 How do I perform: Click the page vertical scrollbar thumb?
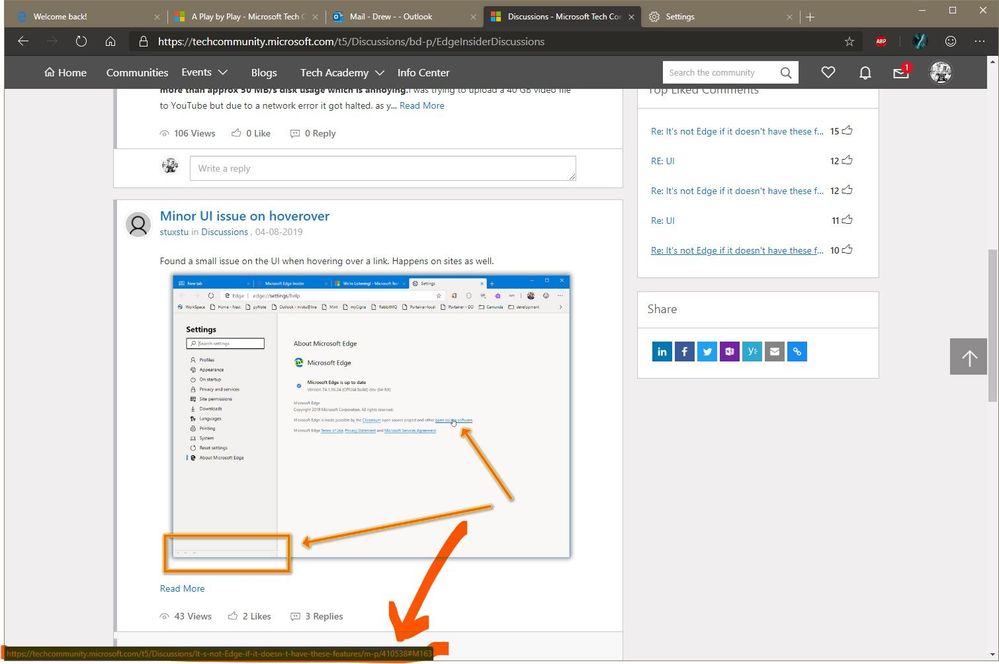(992, 325)
